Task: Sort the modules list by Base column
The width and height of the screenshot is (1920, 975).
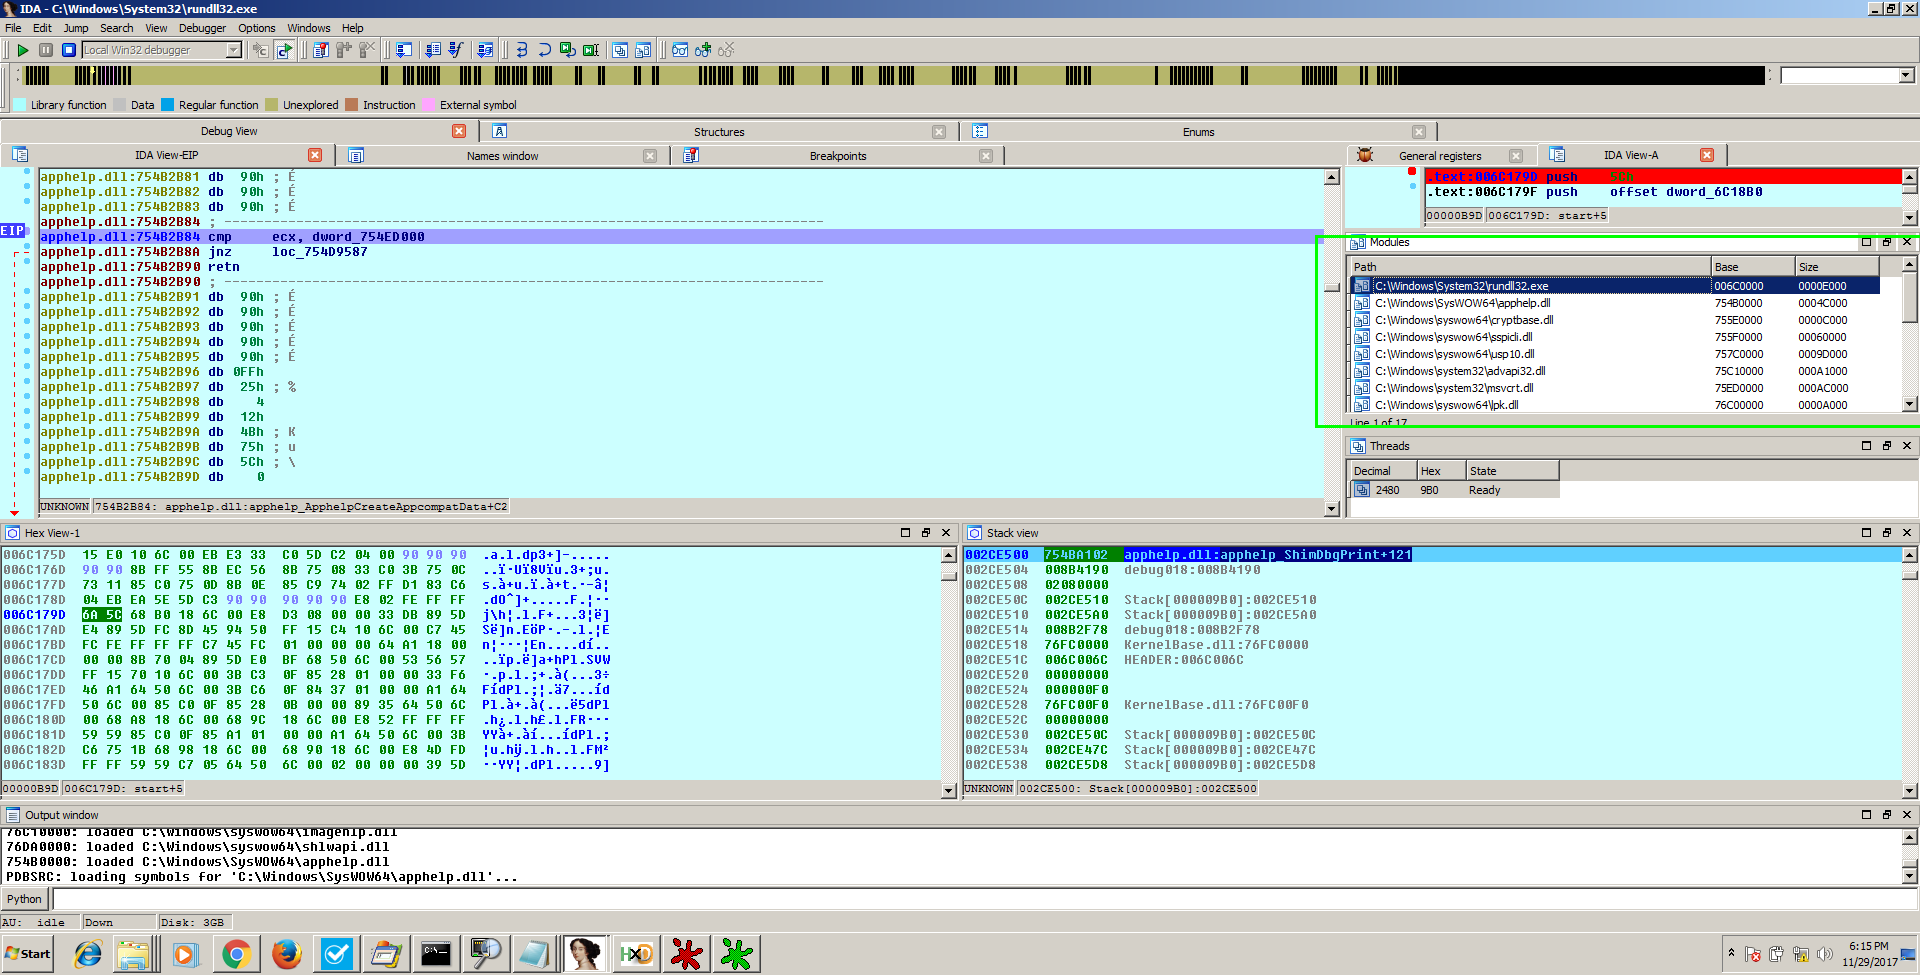Action: (1750, 267)
